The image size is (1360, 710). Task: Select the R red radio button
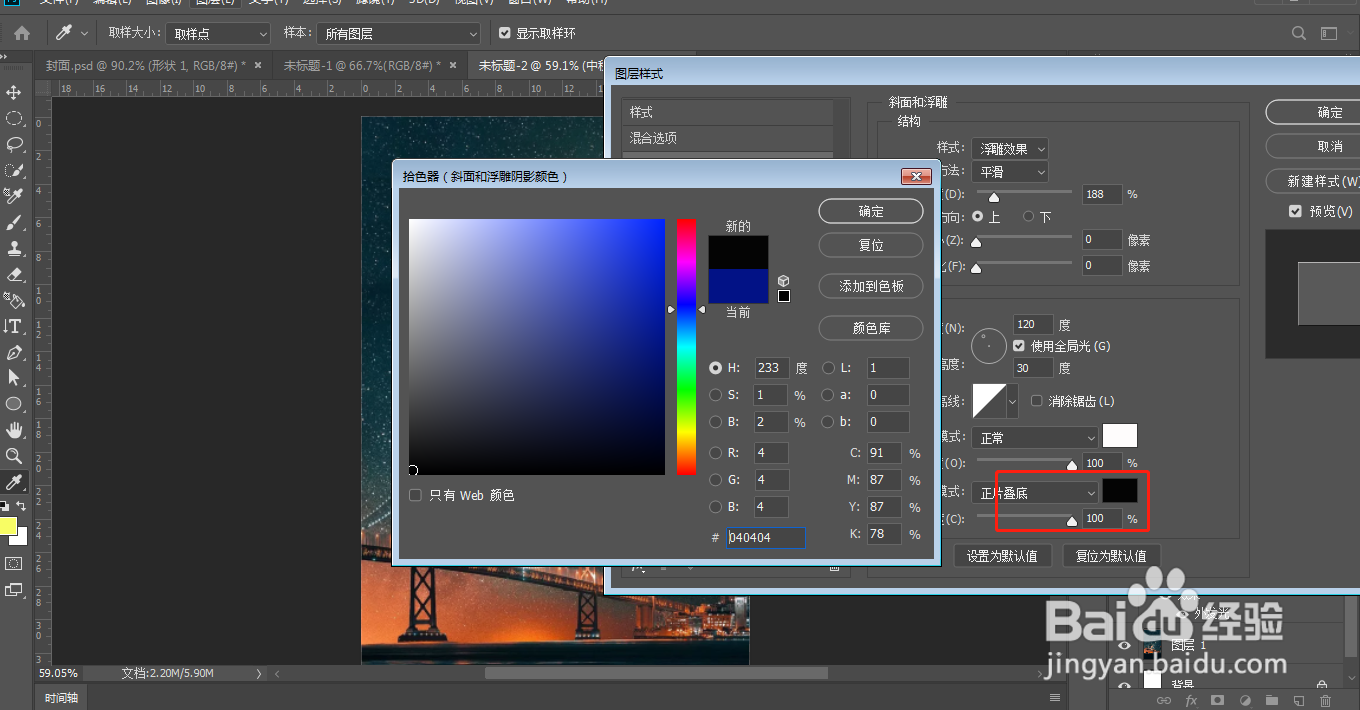click(x=715, y=453)
